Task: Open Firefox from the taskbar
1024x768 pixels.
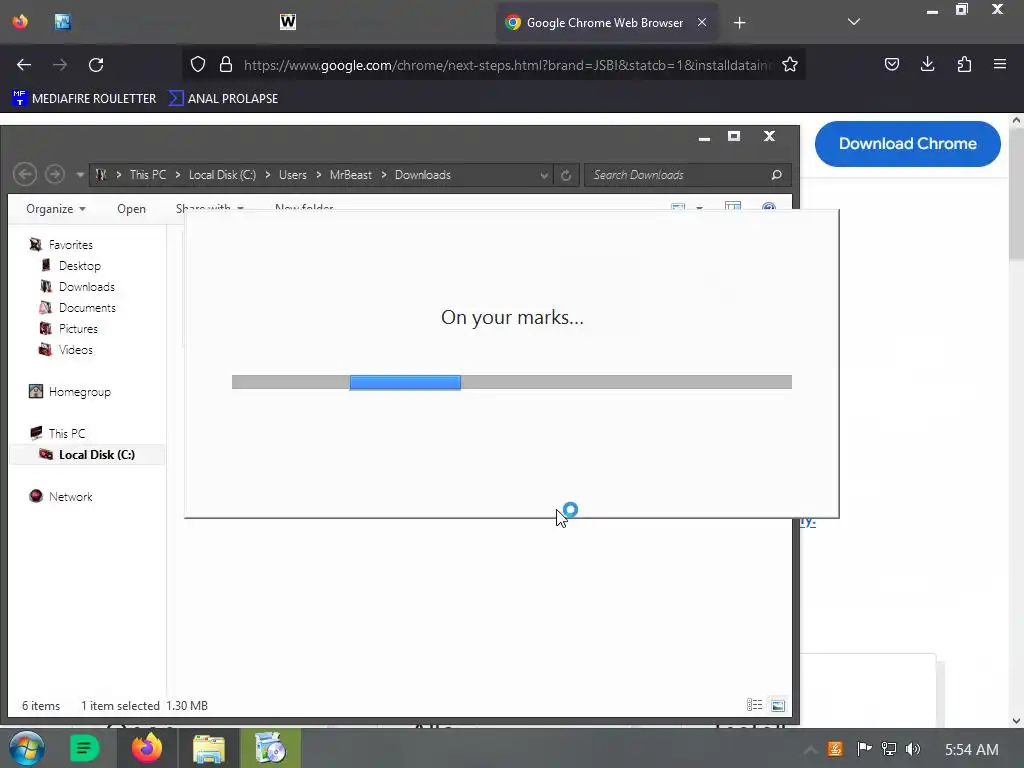Action: pos(147,748)
